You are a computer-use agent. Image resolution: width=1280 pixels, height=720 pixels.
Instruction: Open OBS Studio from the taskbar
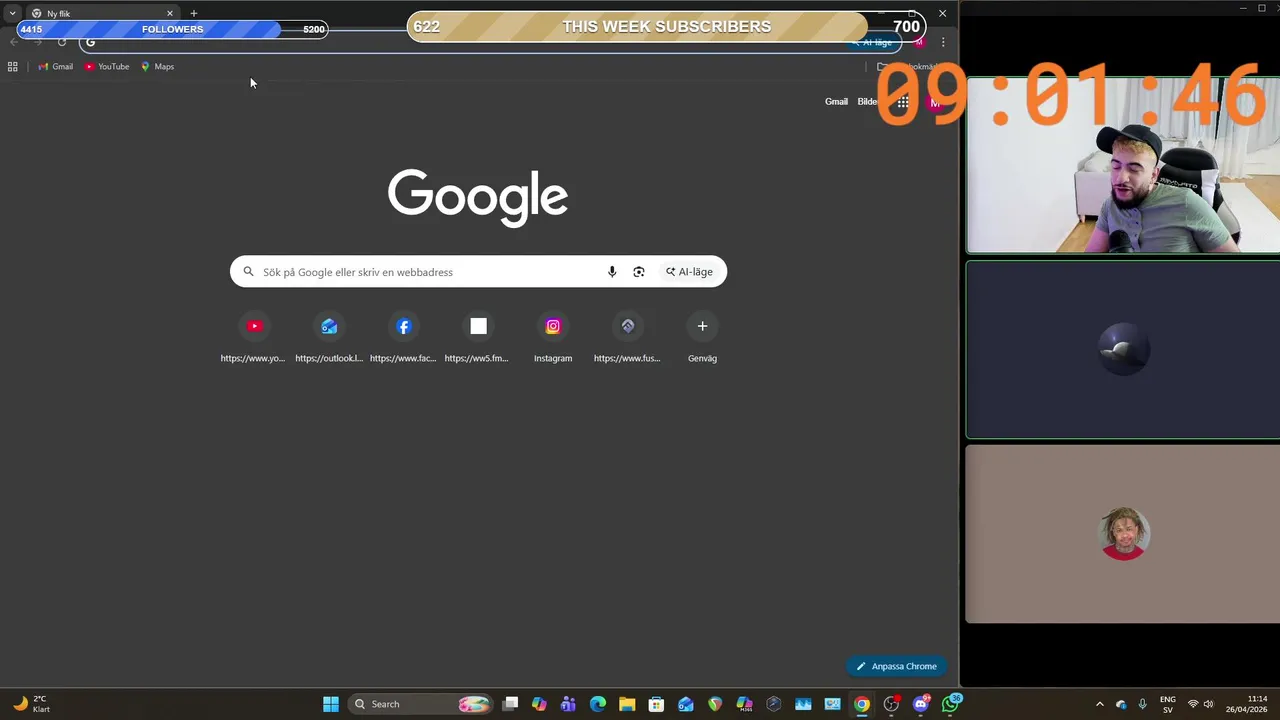point(891,704)
